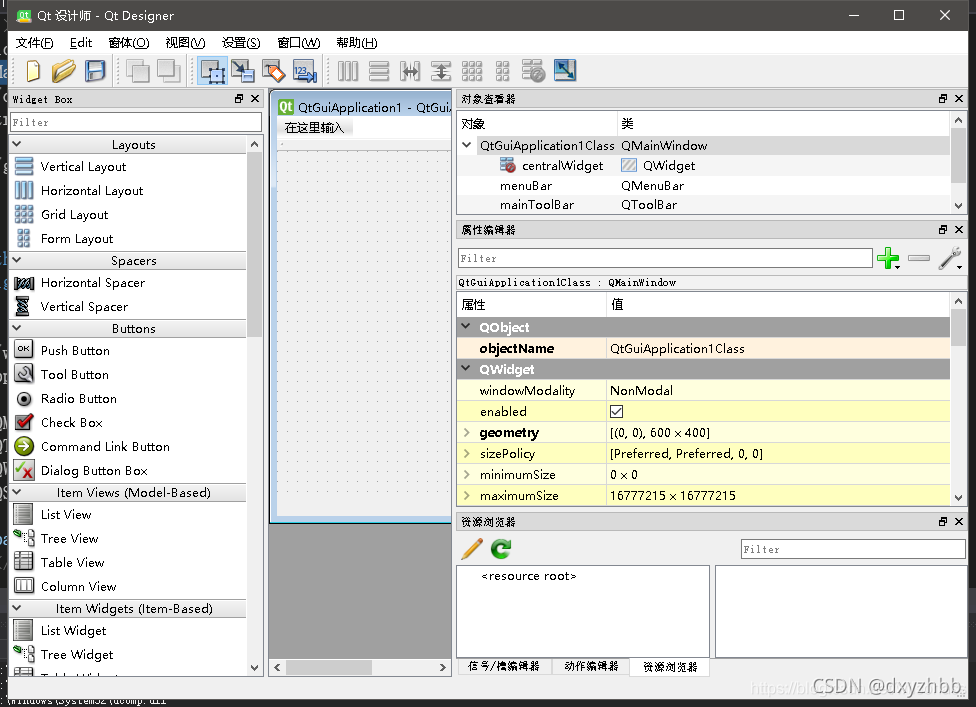This screenshot has height=707, width=976.
Task: Close the Widget Box panel
Action: (x=255, y=99)
